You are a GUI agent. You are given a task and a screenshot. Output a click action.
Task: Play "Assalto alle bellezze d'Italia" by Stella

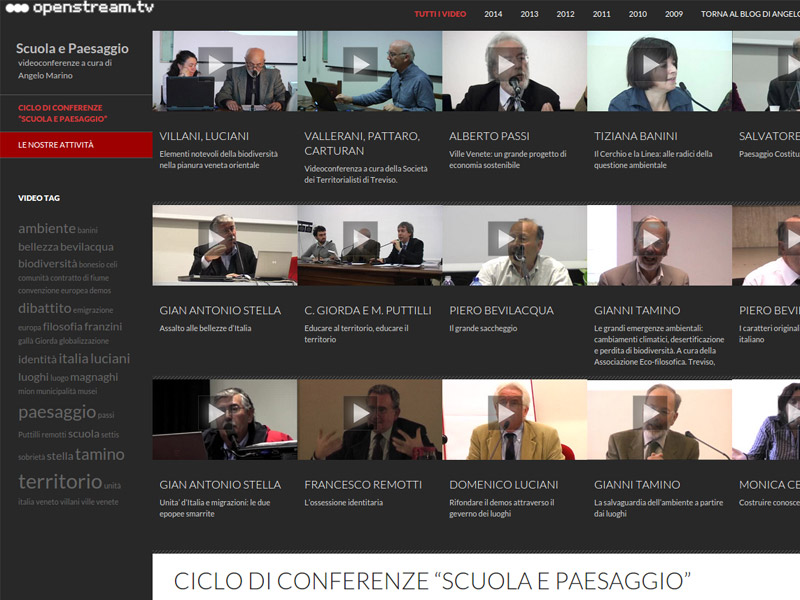point(218,239)
